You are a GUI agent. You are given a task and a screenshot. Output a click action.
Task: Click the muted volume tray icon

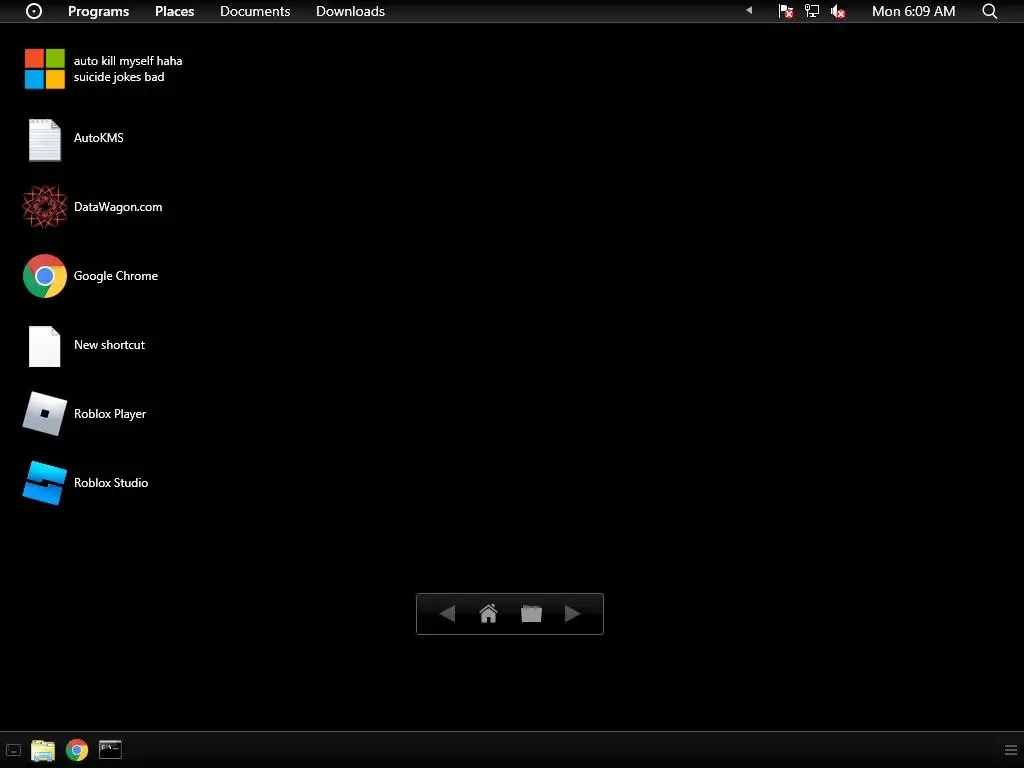(x=838, y=11)
